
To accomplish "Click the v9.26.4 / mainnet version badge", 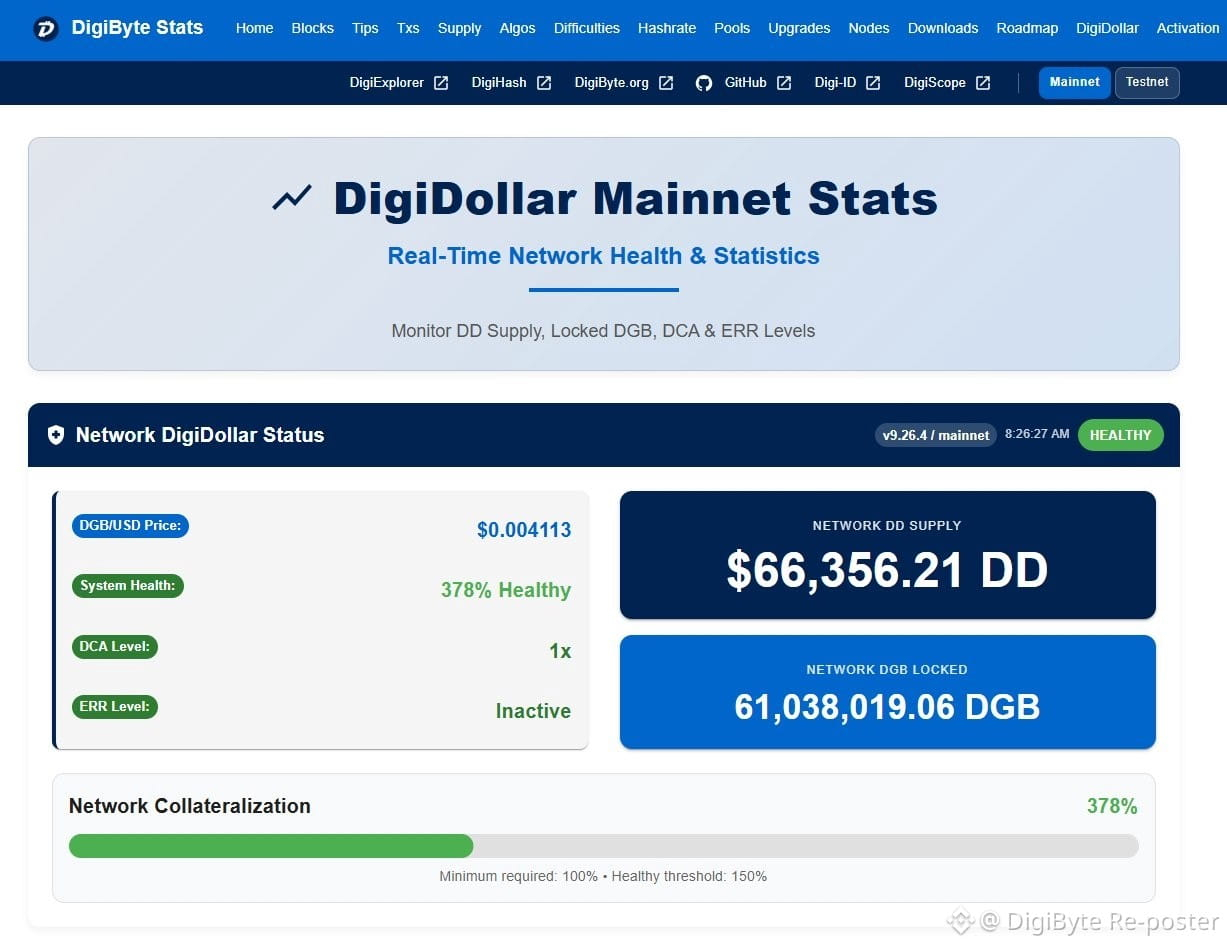I will [936, 435].
